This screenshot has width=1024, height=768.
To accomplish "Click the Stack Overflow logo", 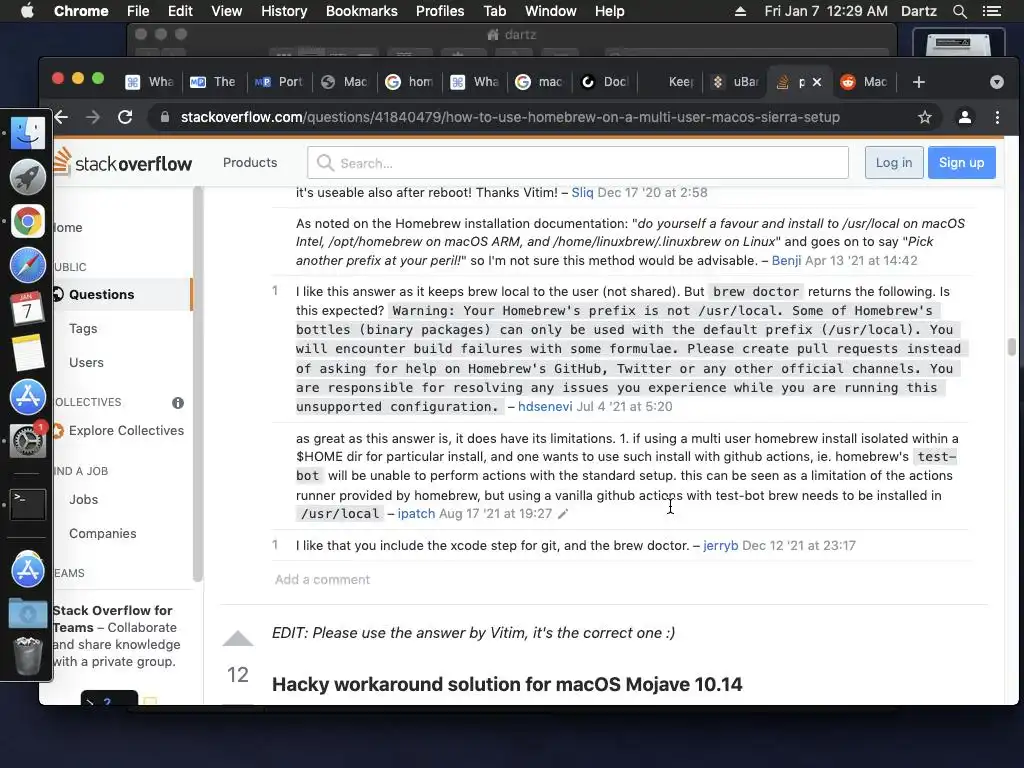I will (123, 163).
